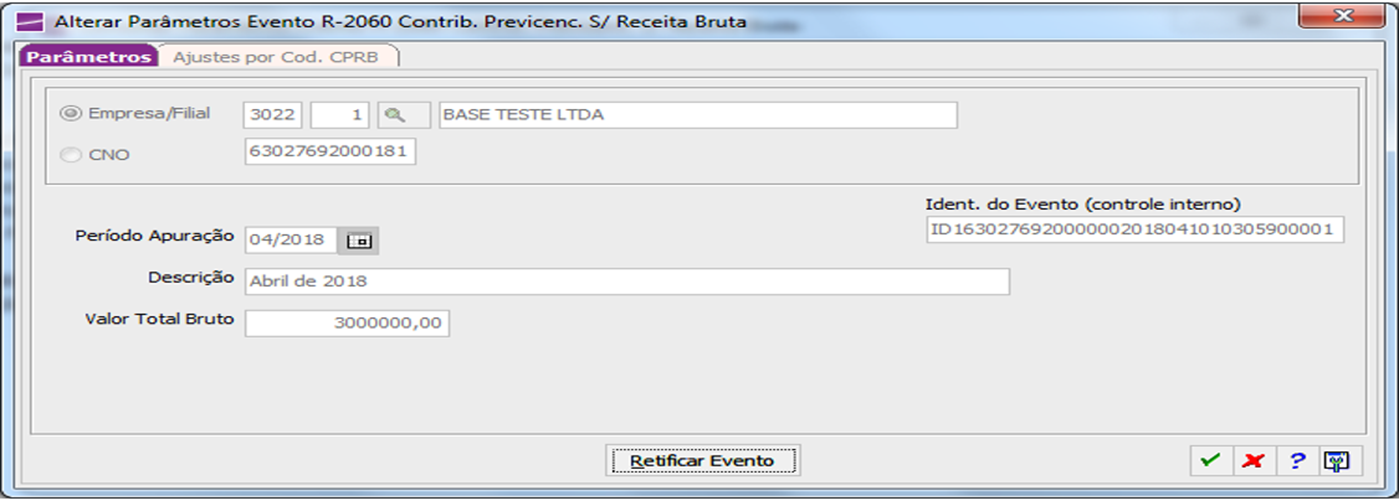
Task: Open the Parâmetros tab
Action: point(89,57)
